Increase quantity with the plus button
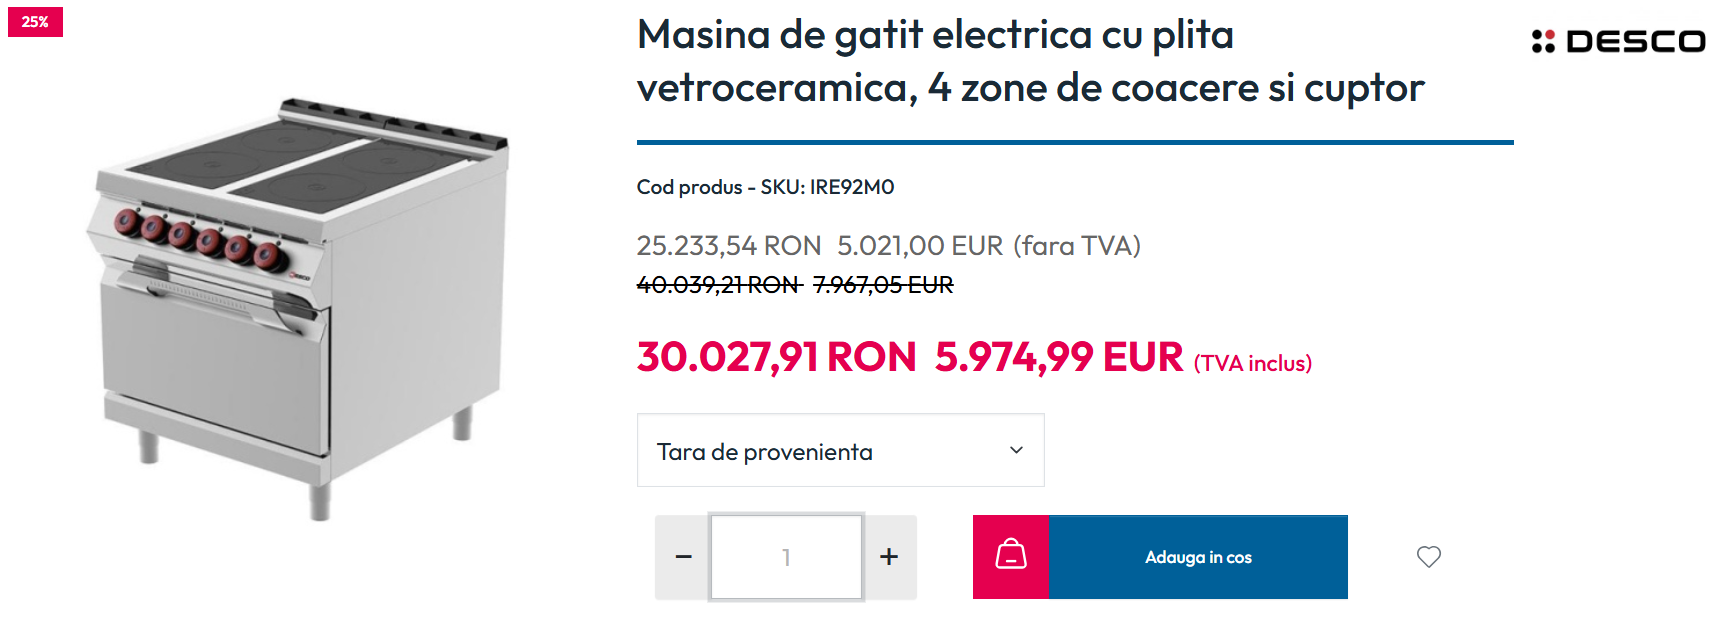1713x623 pixels. (889, 557)
